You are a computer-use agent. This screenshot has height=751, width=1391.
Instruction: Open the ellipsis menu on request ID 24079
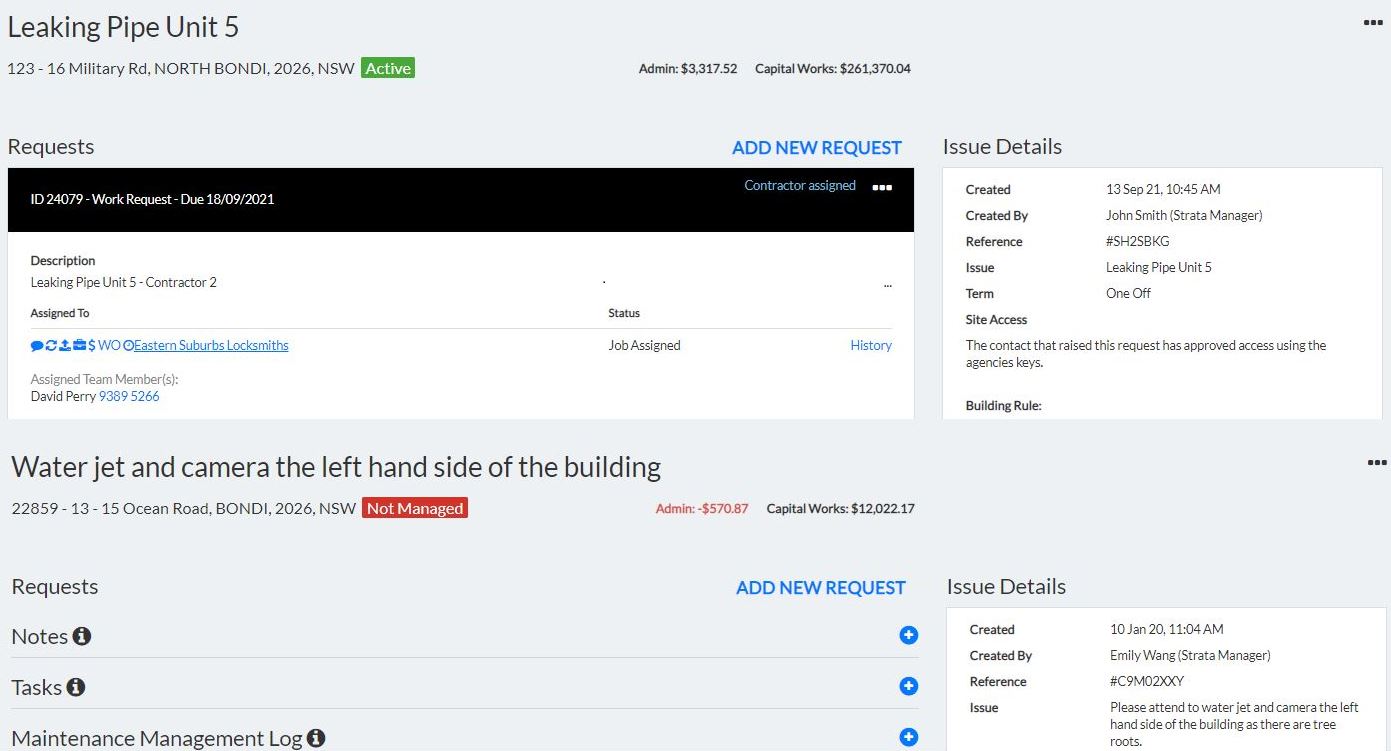(x=882, y=187)
